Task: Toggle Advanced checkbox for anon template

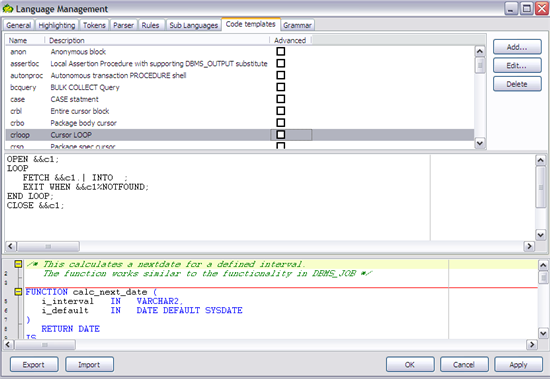Action: (281, 51)
